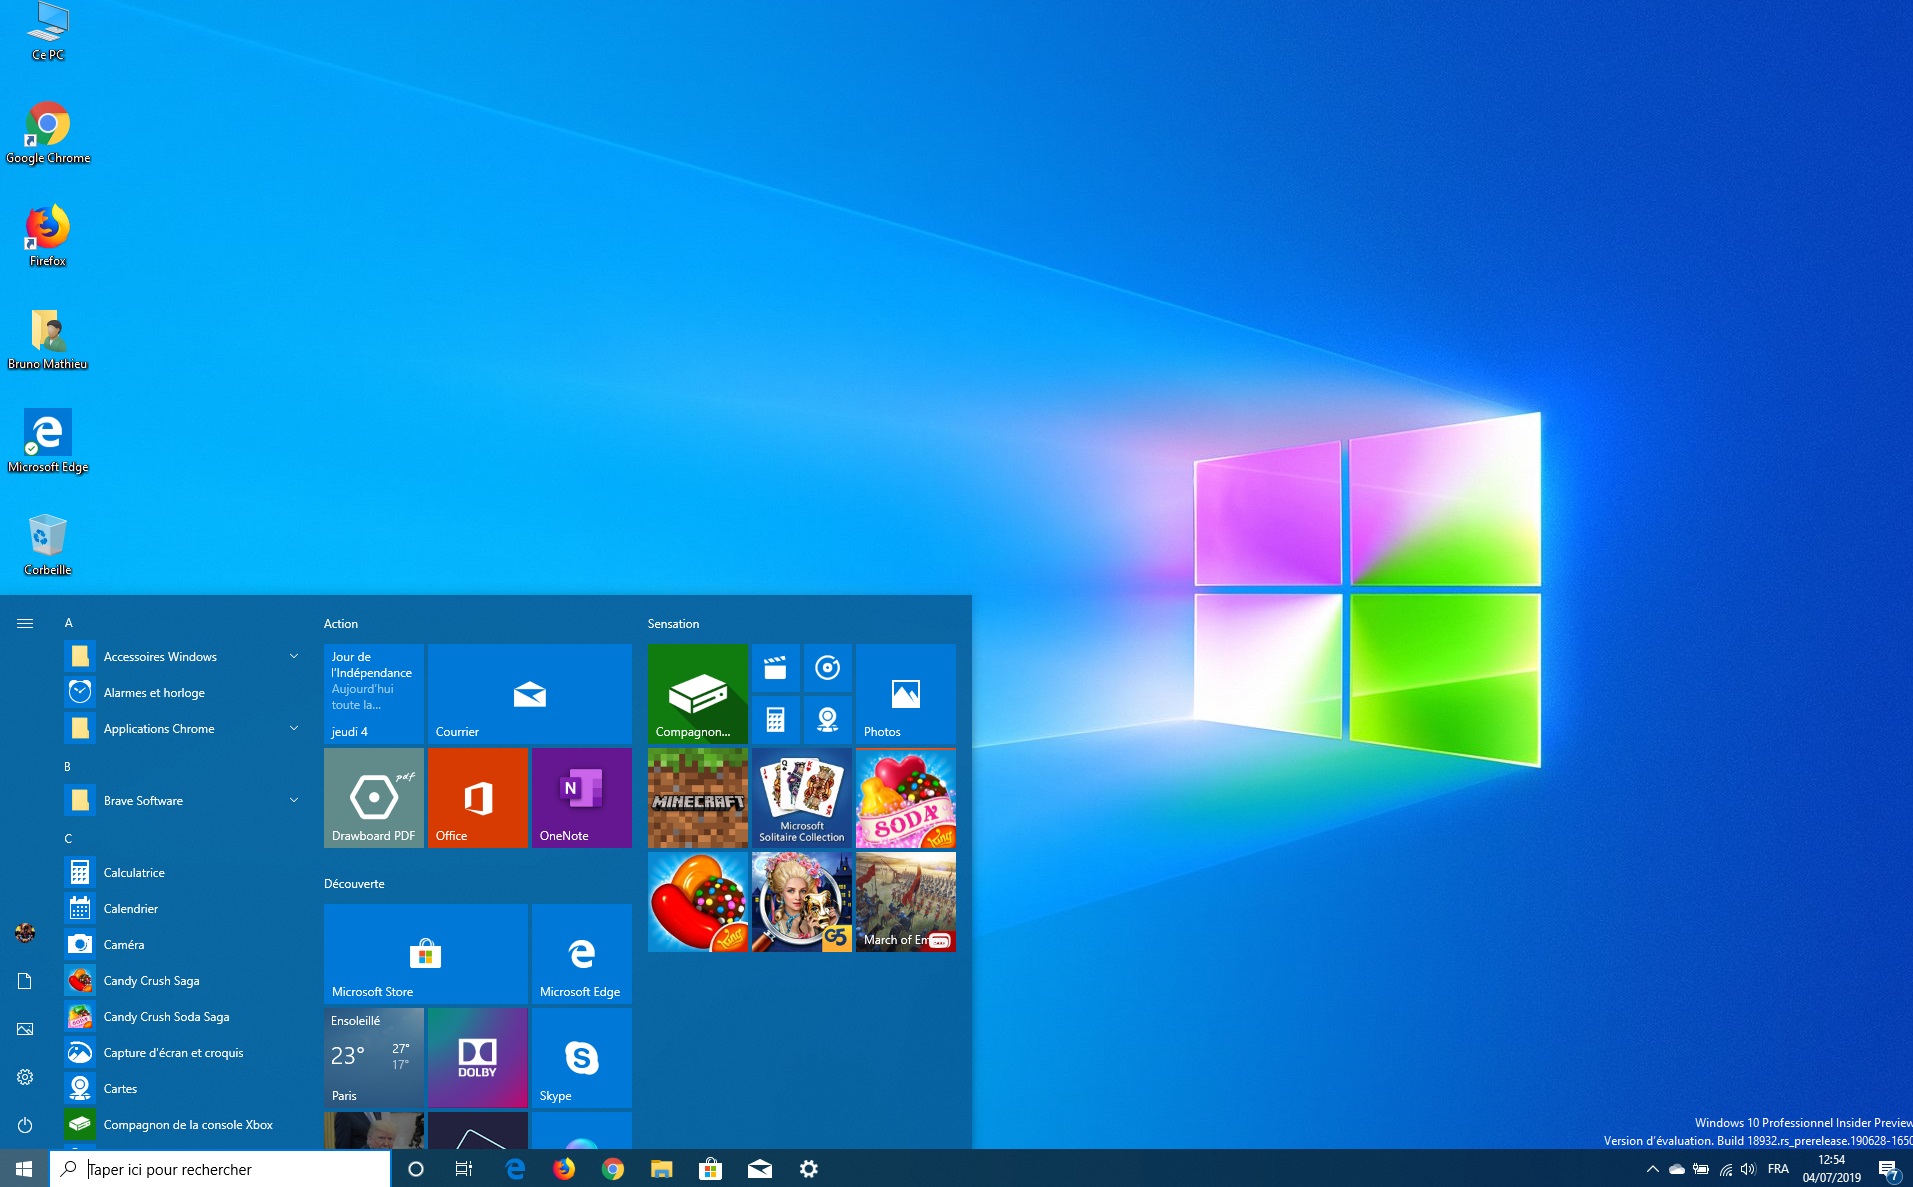The image size is (1913, 1187).
Task: Click the Power button in Start
Action: point(25,1125)
